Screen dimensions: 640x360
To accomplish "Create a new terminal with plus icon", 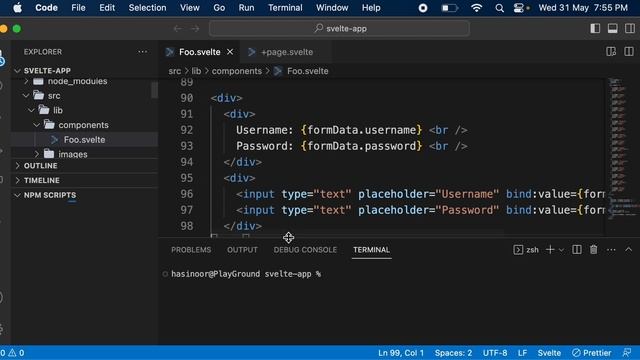I will point(550,249).
